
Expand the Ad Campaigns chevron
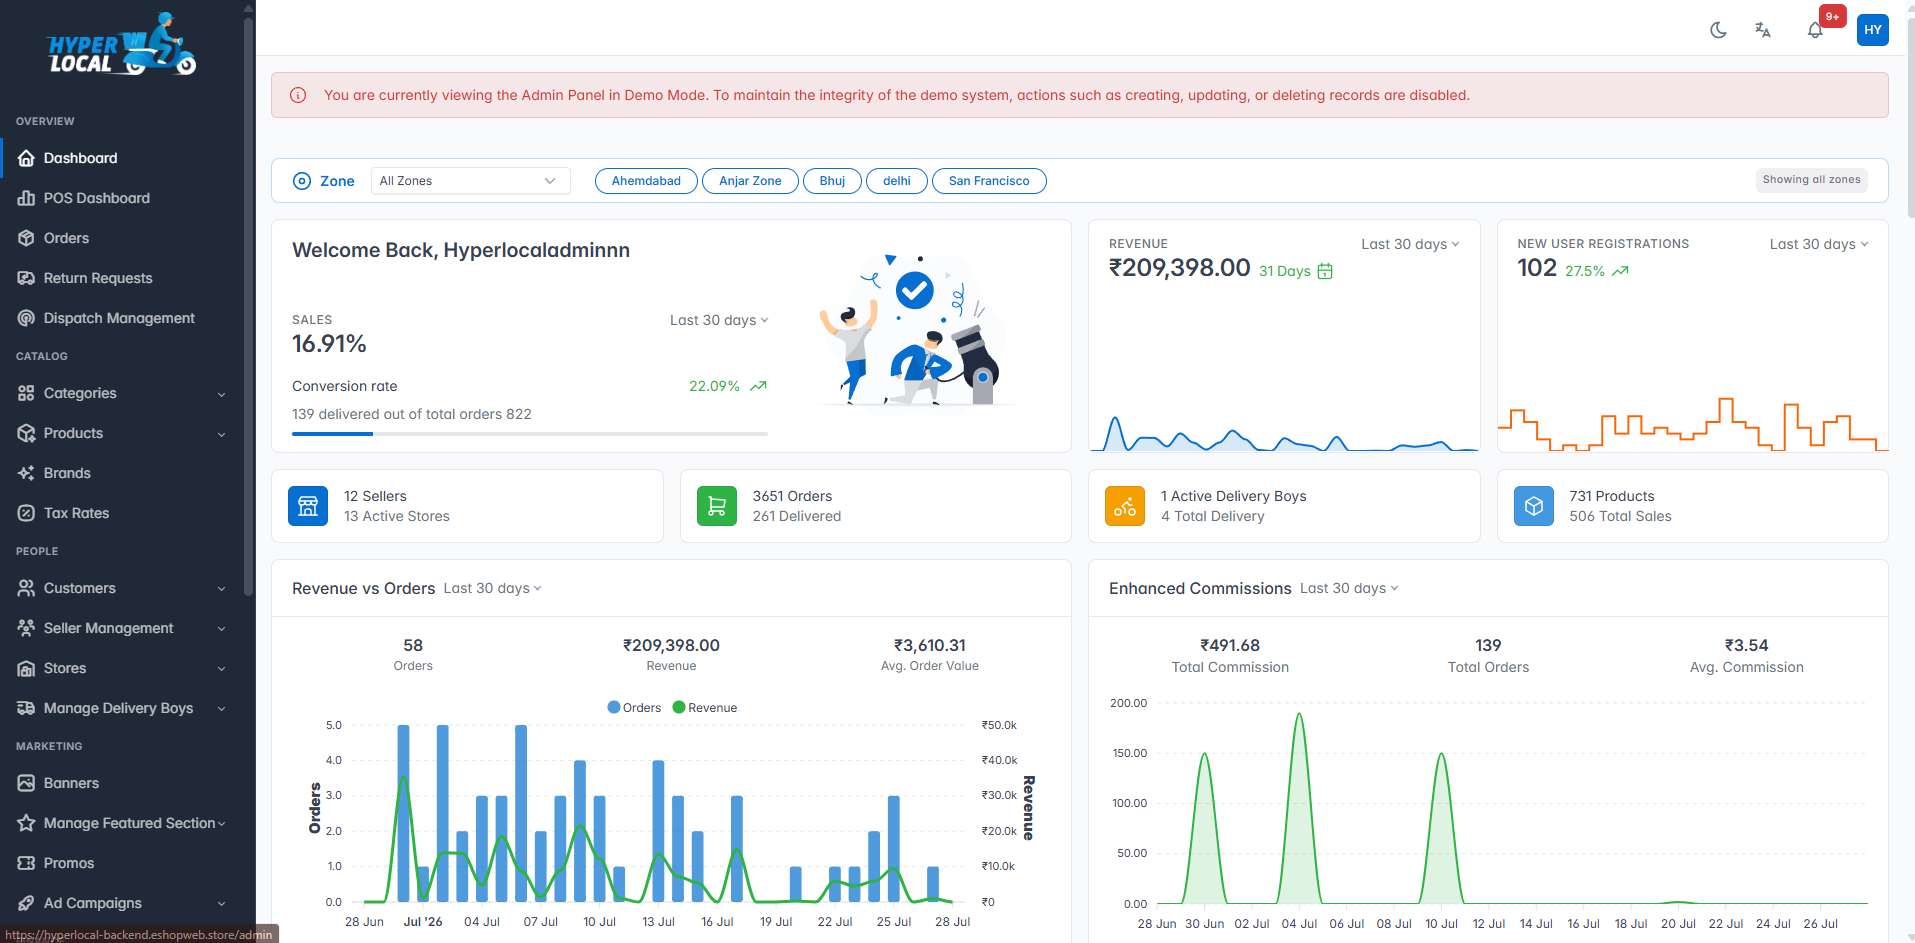221,904
